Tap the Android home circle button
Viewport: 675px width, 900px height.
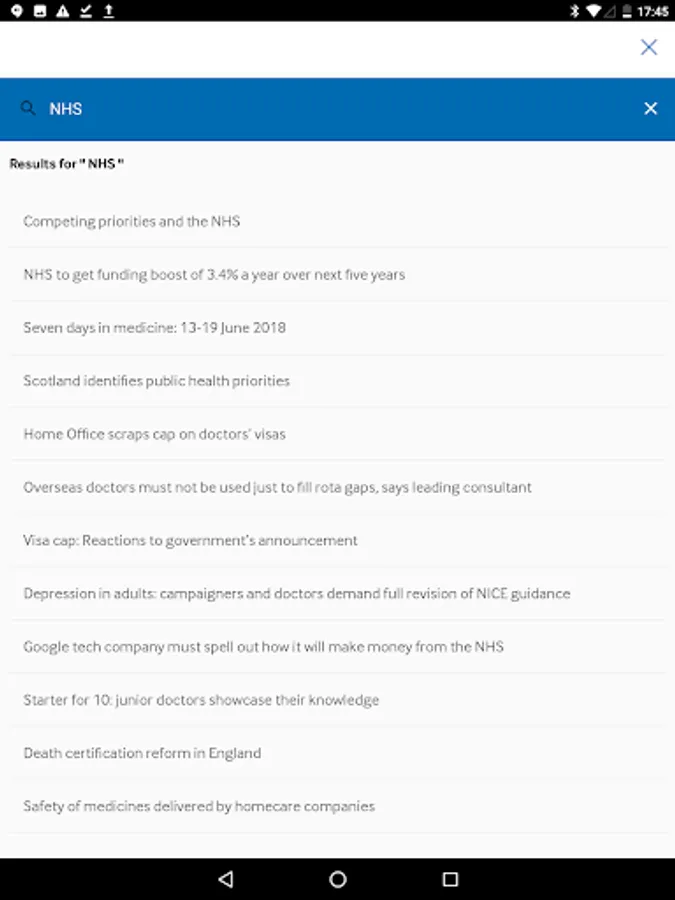338,879
